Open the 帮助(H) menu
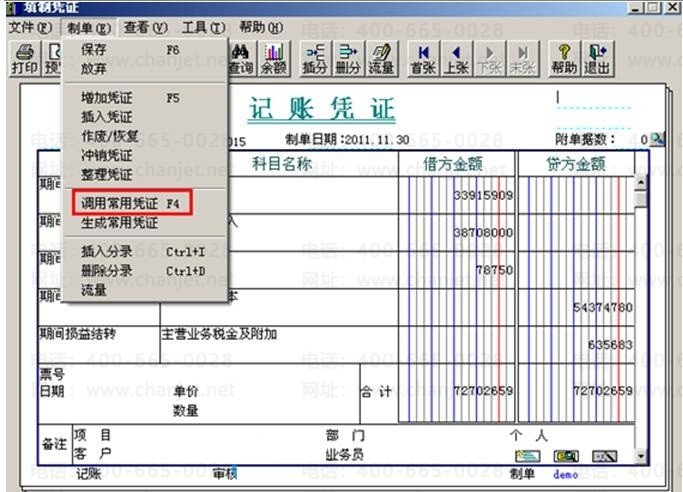The width and height of the screenshot is (683, 492). (x=261, y=28)
